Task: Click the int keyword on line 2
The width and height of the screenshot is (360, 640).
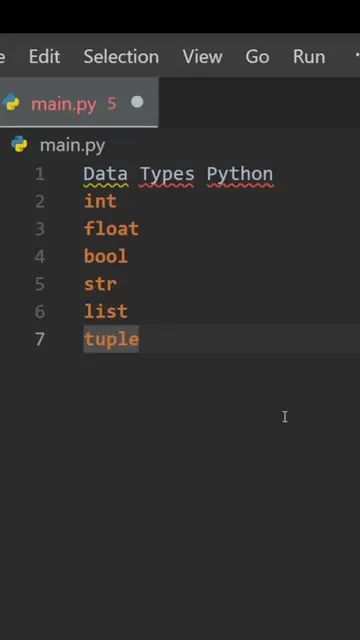Action: [100, 202]
